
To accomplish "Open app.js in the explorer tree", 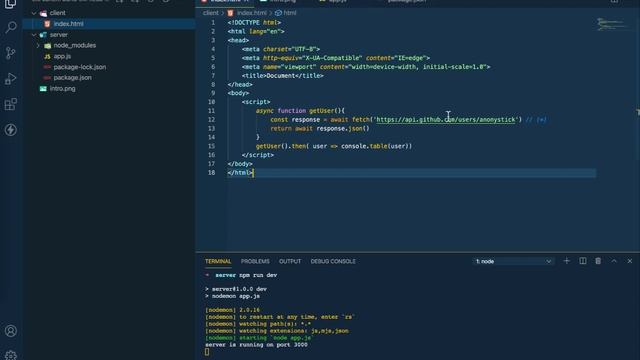I will [x=62, y=56].
